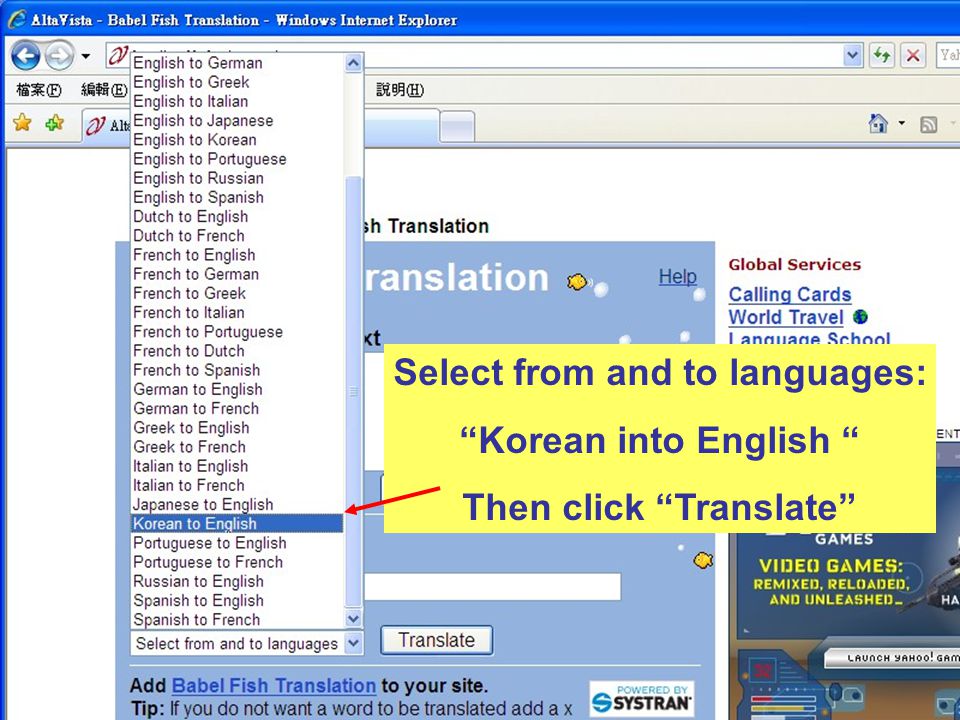Screen dimensions: 960x720
Task: Click the language list scroll up arrow
Action: (353, 62)
